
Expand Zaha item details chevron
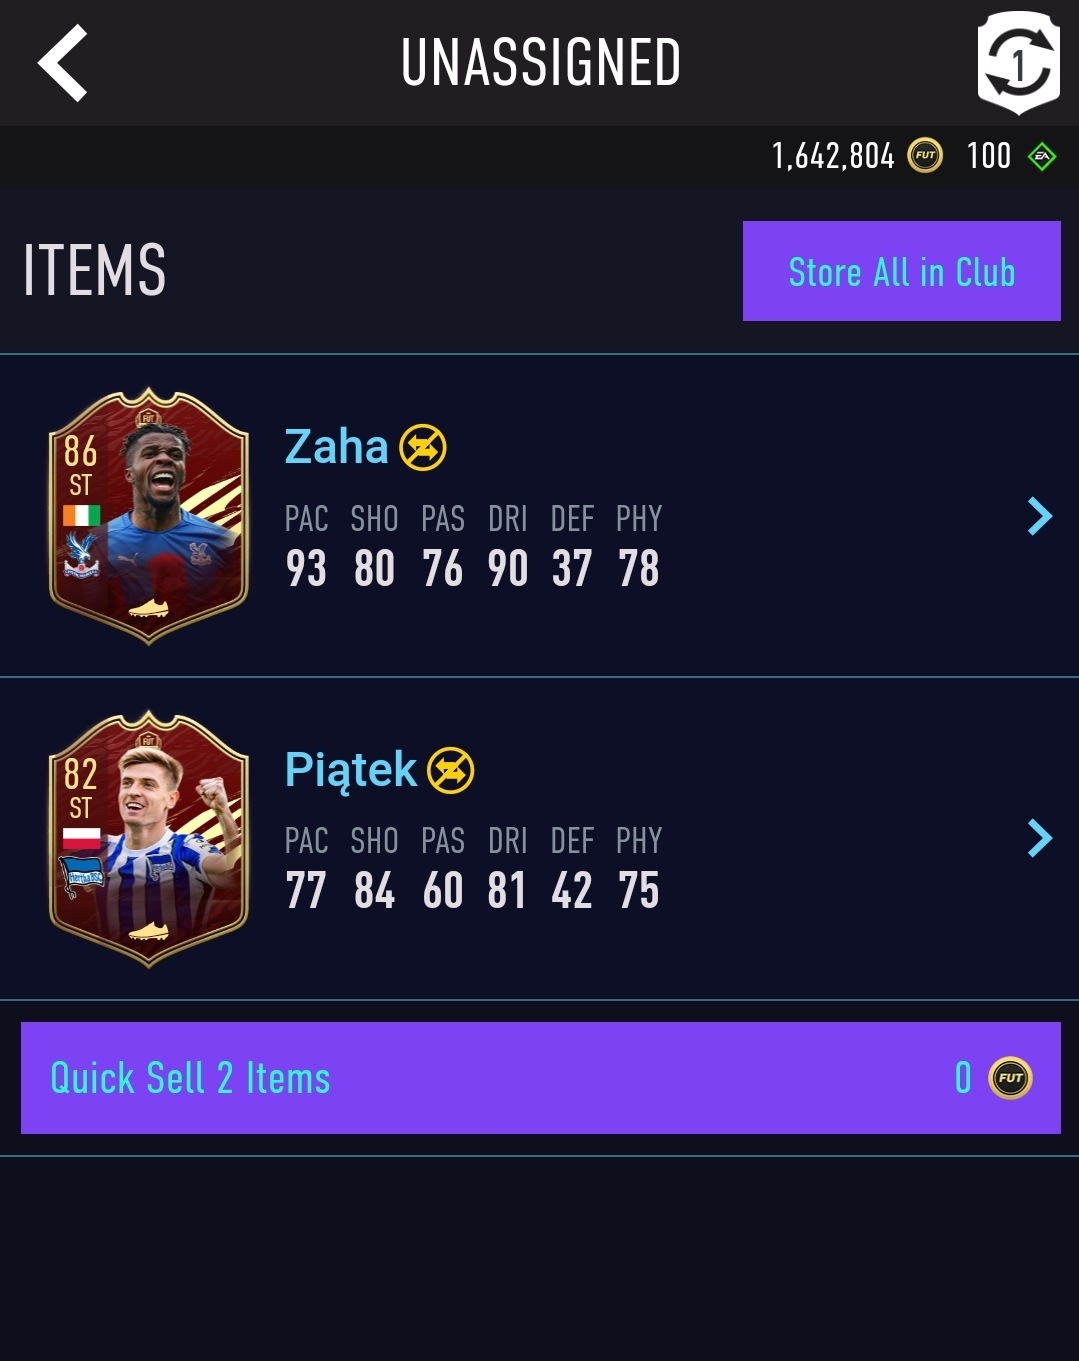[x=1040, y=516]
